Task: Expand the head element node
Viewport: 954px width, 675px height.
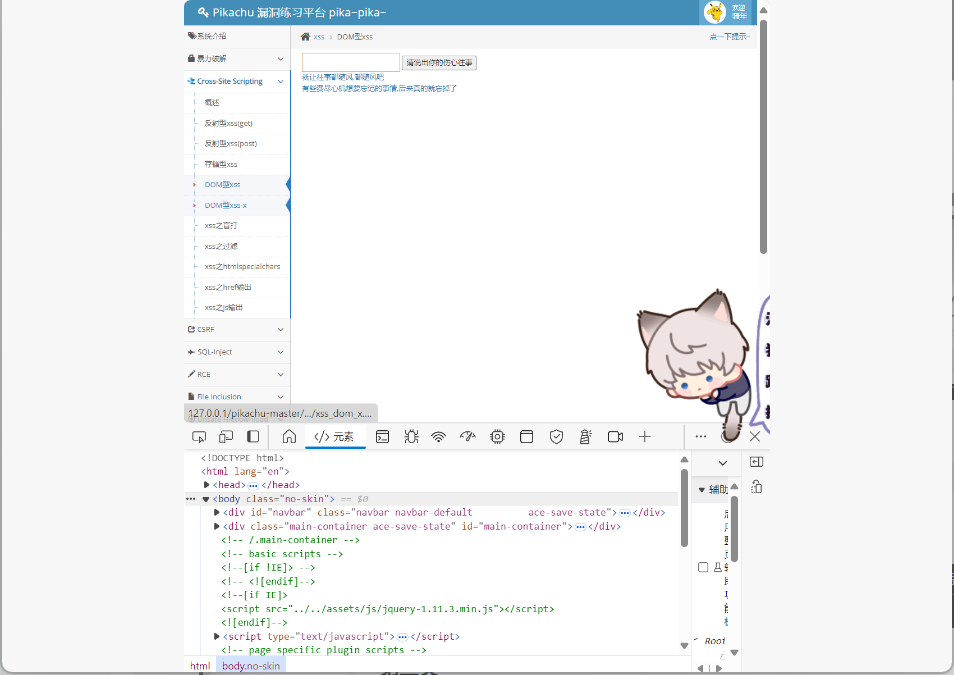Action: coord(207,485)
